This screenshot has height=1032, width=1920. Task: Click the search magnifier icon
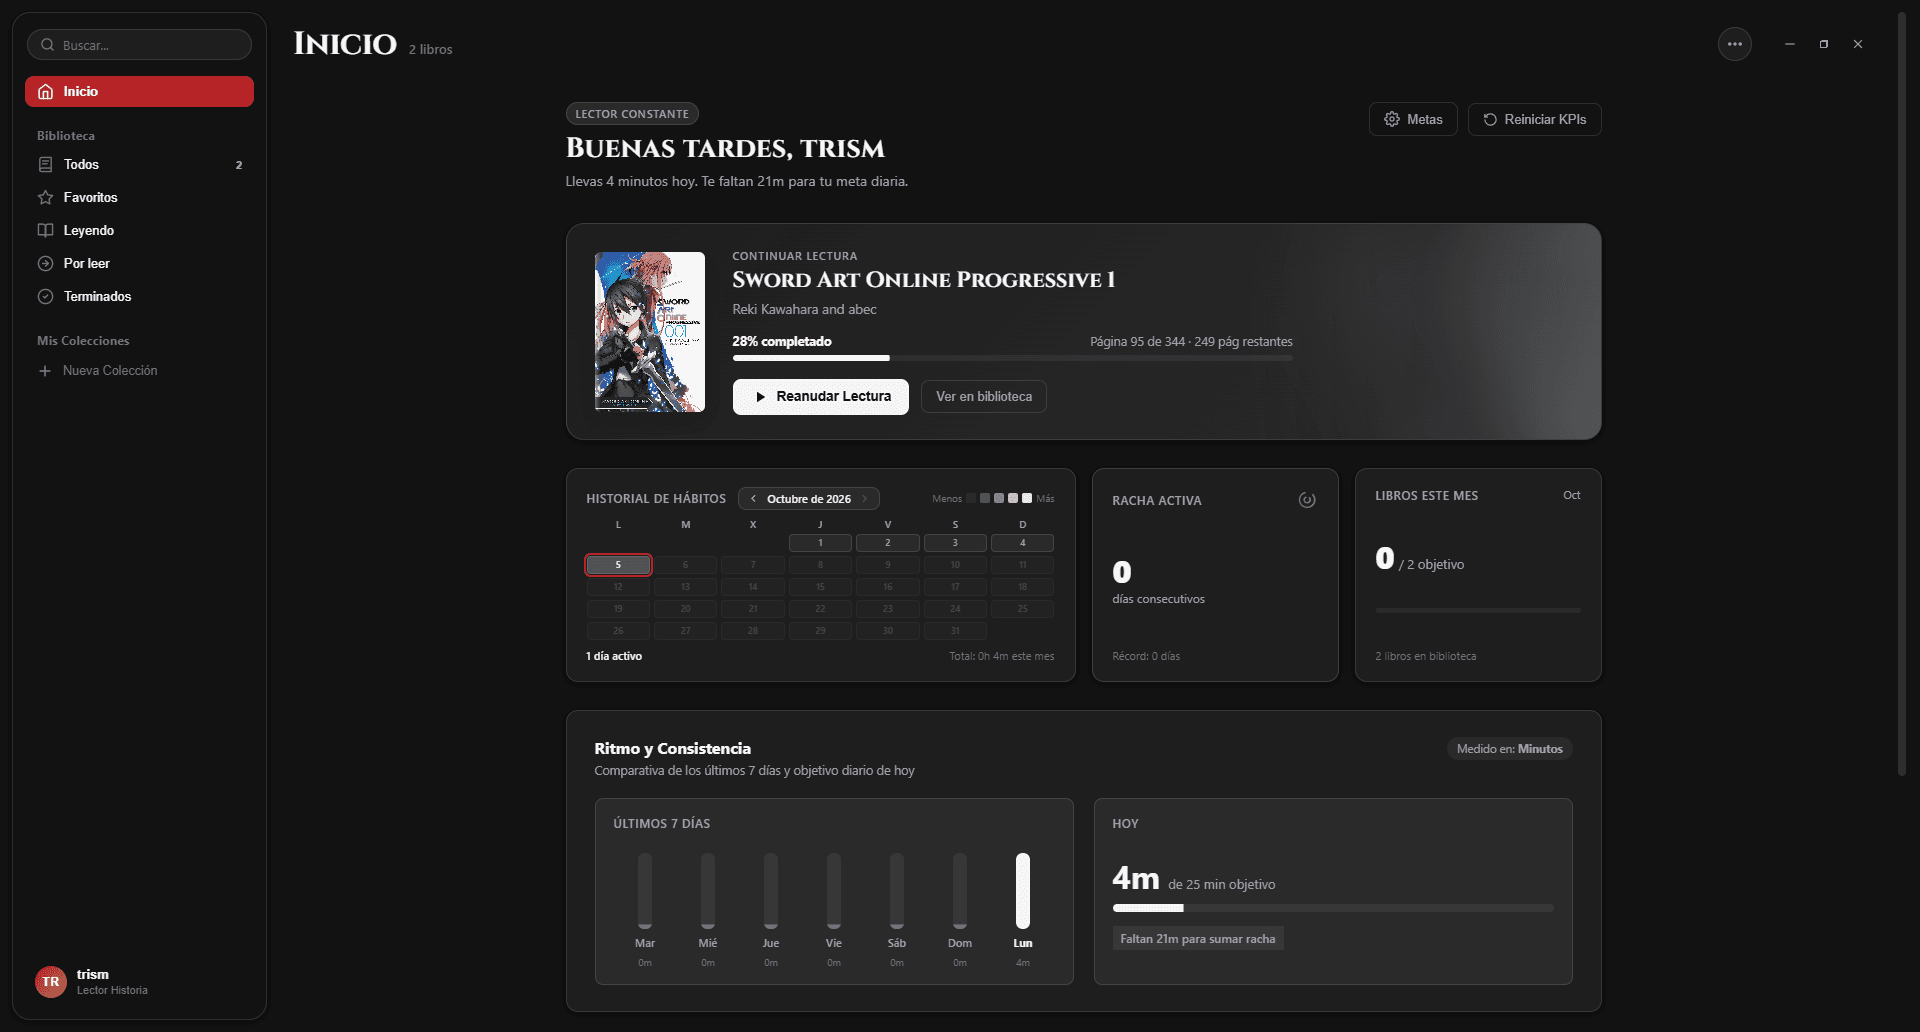47,45
